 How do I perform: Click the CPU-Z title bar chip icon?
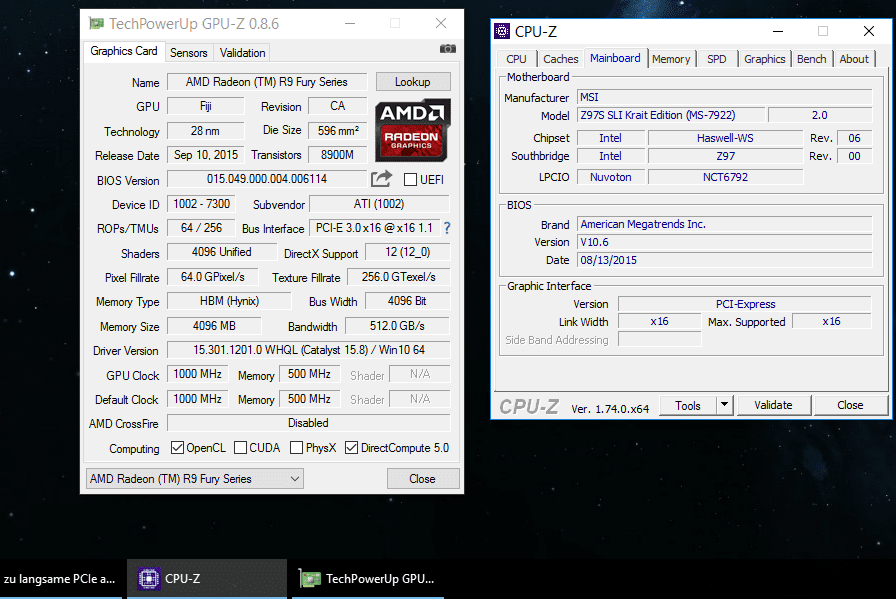tap(502, 31)
